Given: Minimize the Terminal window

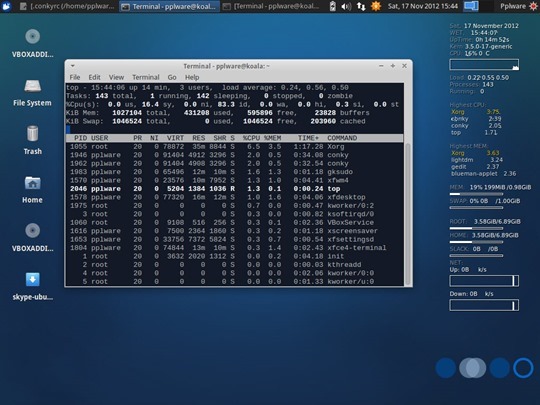Looking at the screenshot, I should [x=381, y=65].
